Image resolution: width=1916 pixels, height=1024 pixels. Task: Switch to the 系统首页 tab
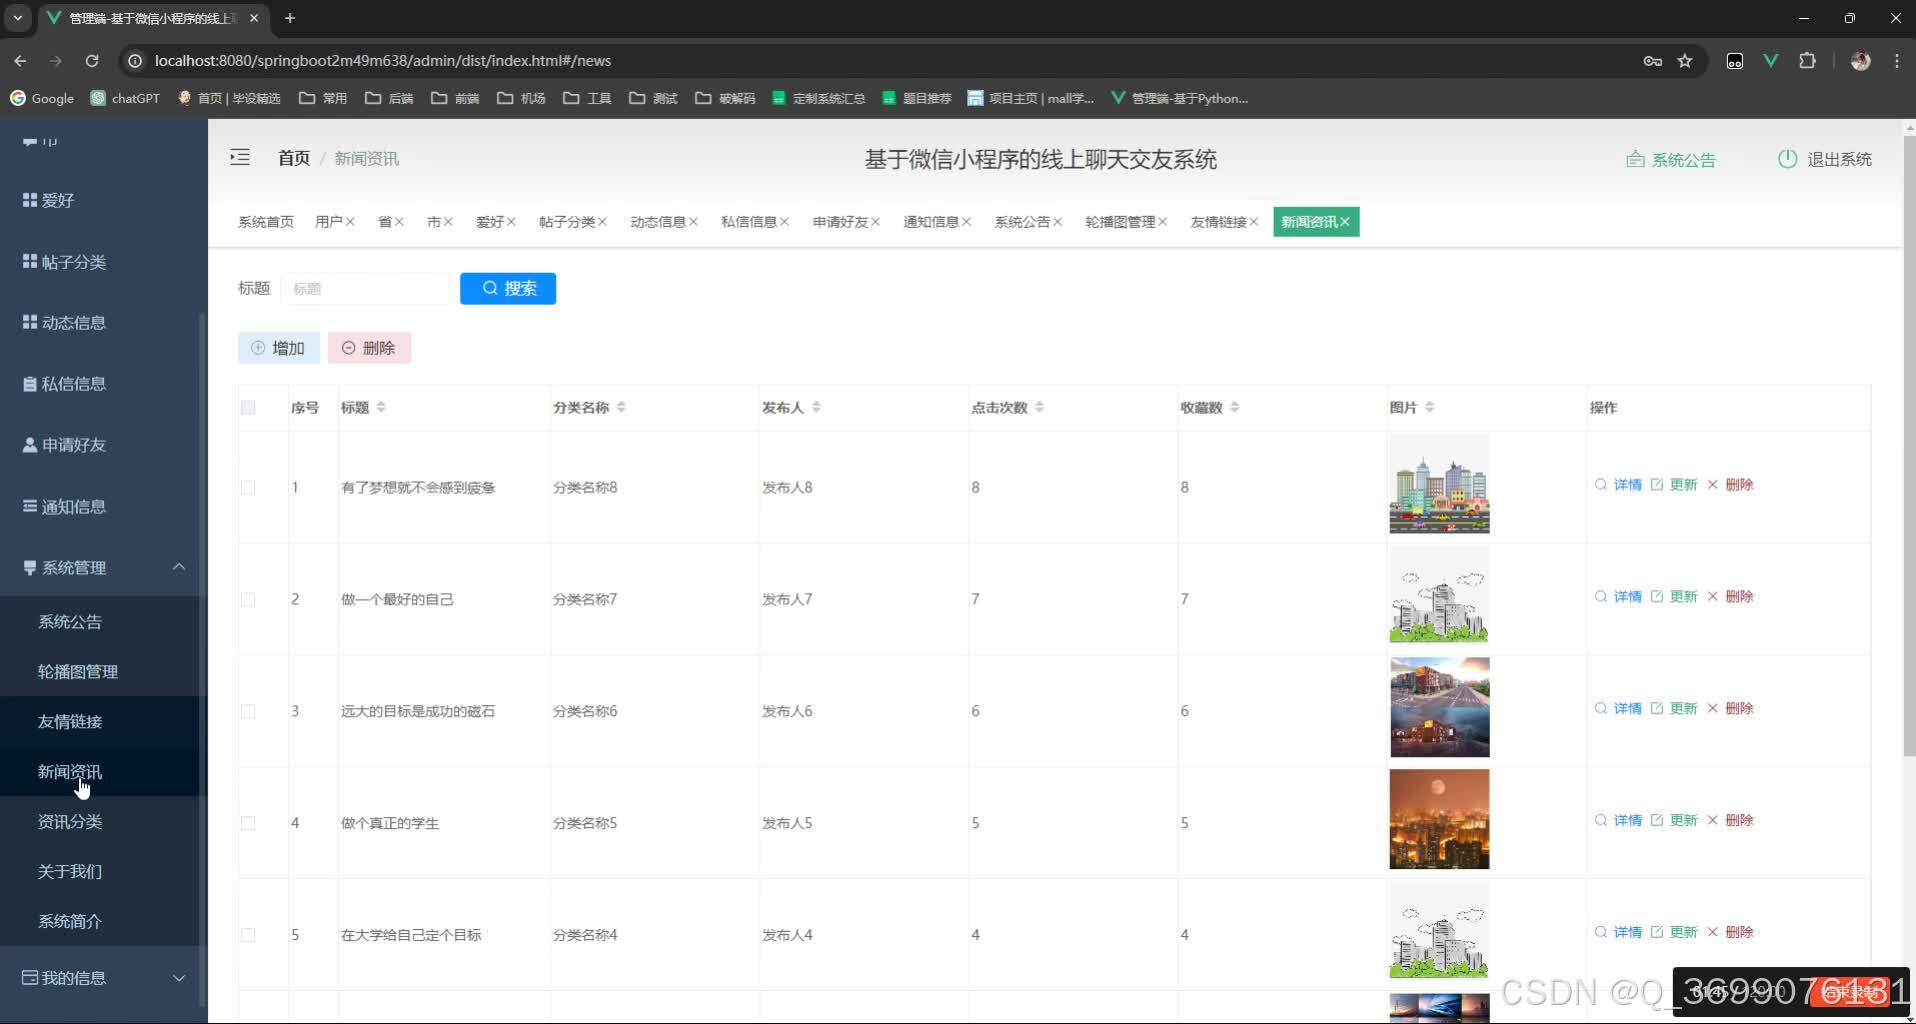(265, 221)
